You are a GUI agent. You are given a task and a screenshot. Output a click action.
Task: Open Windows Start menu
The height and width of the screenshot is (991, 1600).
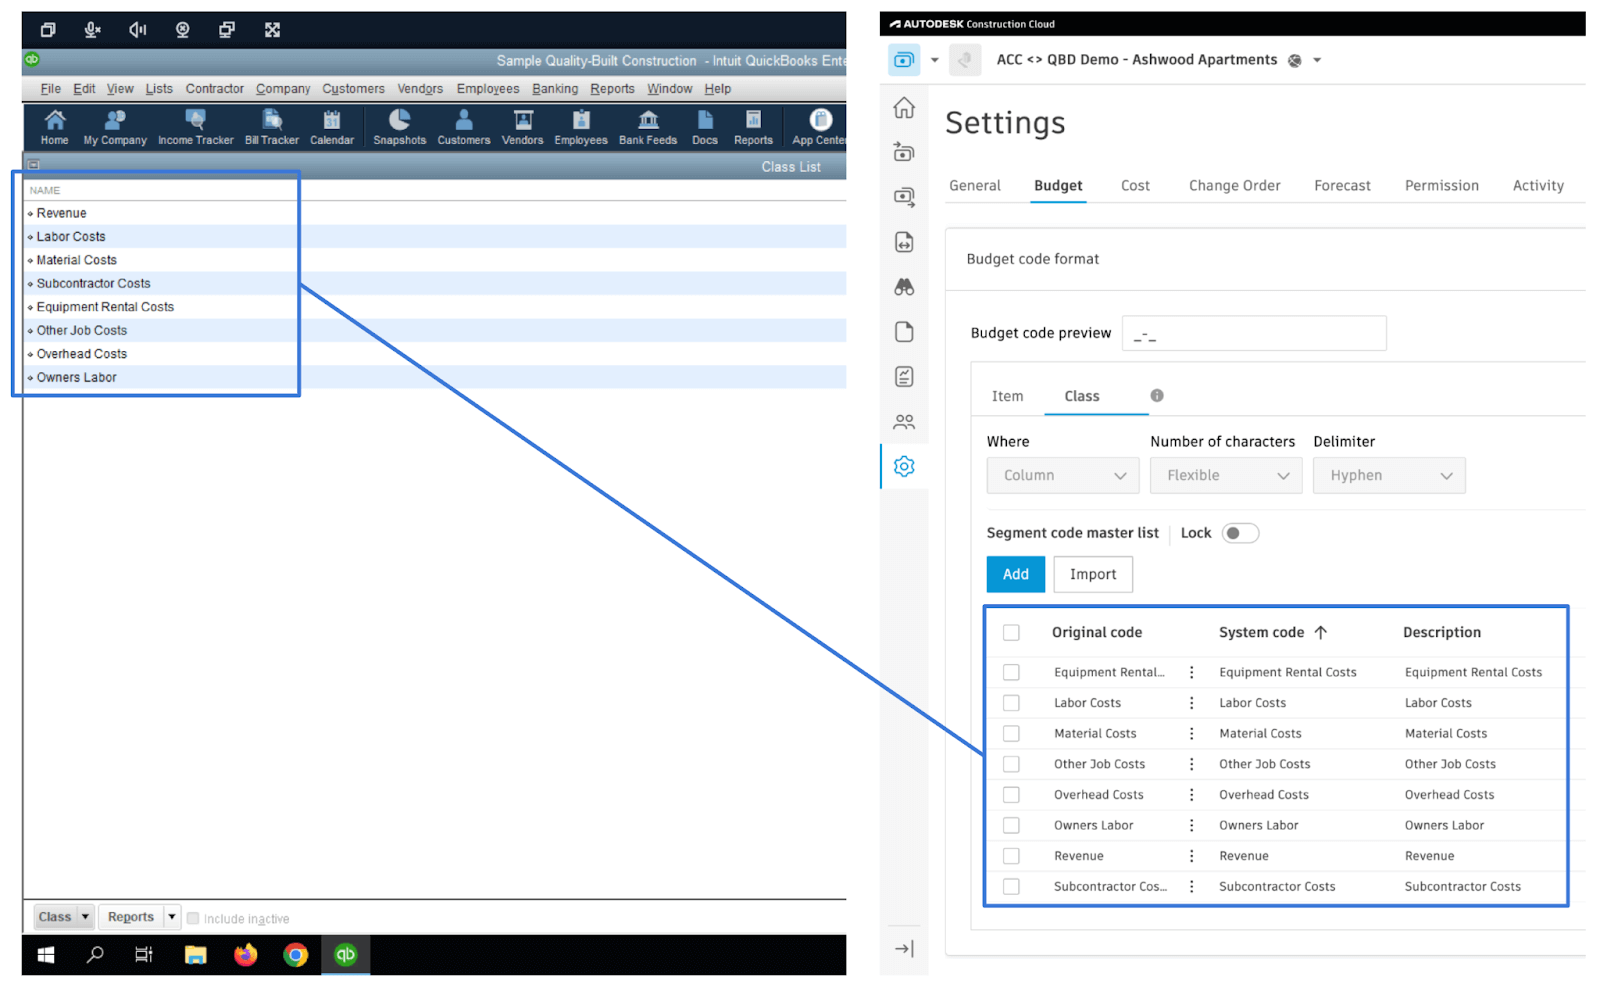pos(46,955)
